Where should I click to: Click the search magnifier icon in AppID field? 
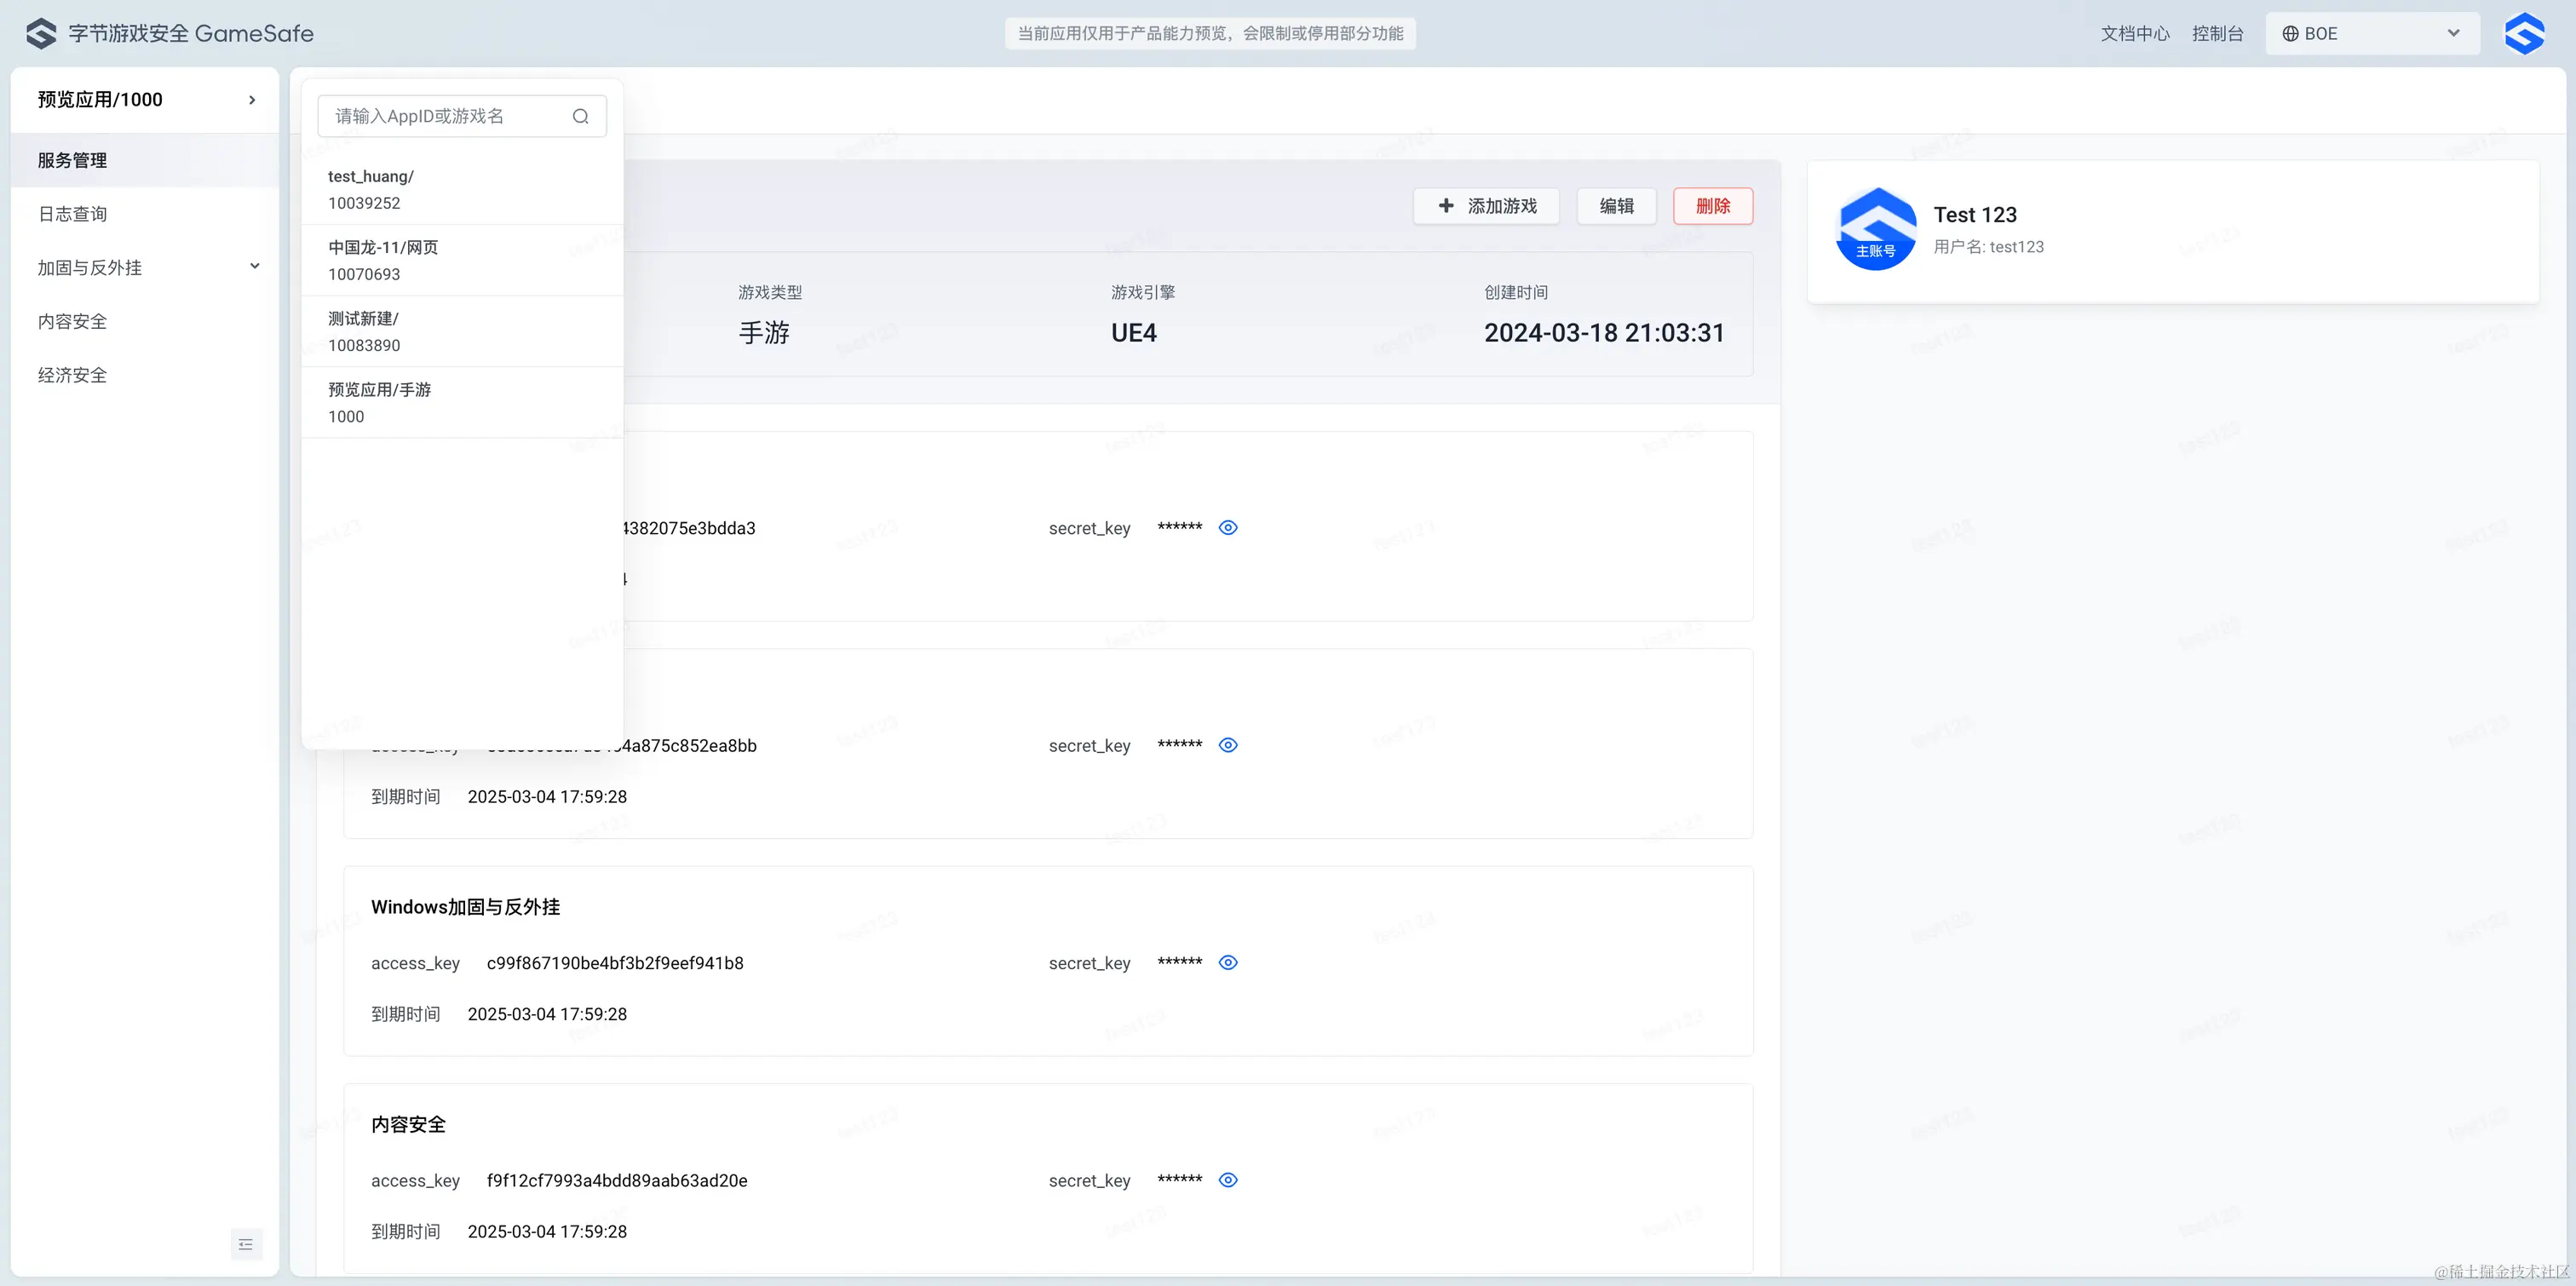click(x=580, y=116)
